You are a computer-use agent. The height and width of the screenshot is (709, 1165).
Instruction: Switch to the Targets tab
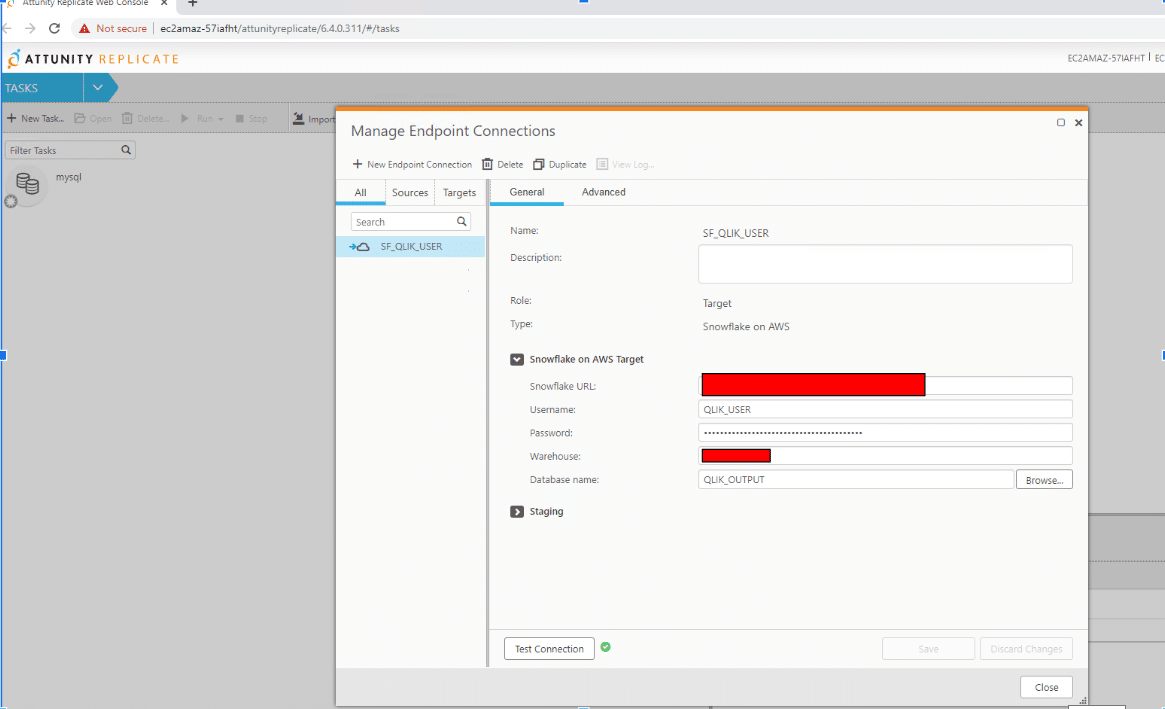pos(459,192)
